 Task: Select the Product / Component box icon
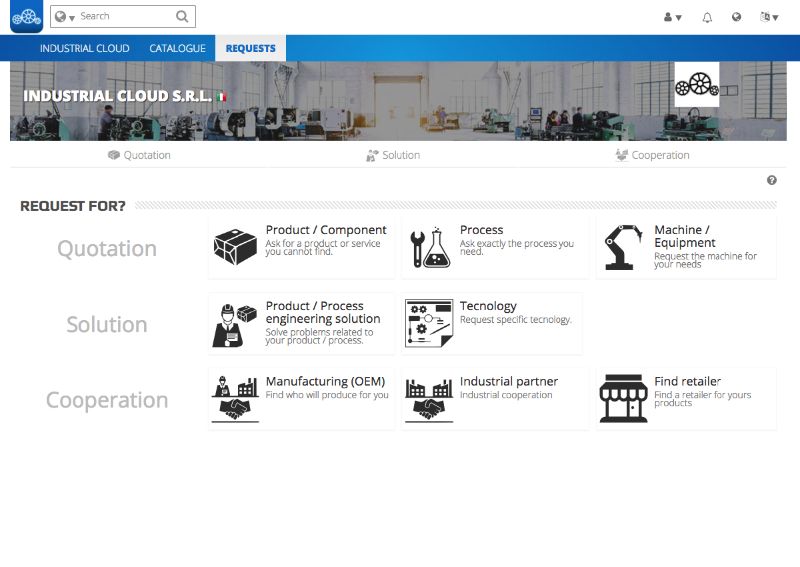pos(236,247)
